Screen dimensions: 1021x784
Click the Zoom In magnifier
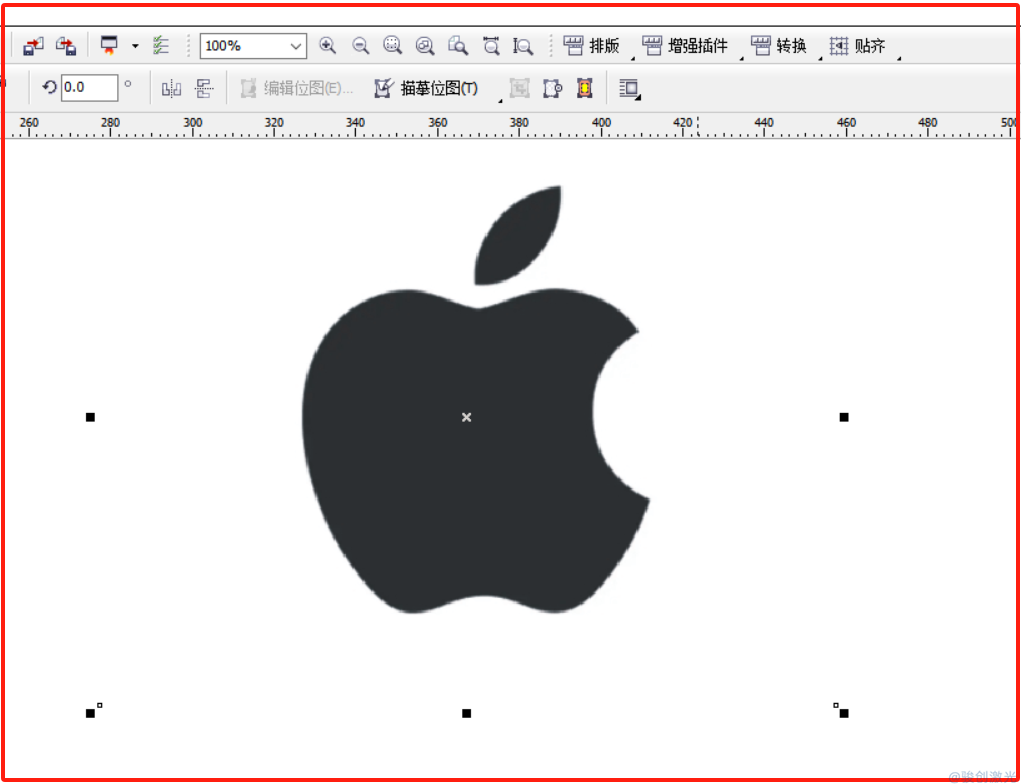(x=328, y=46)
